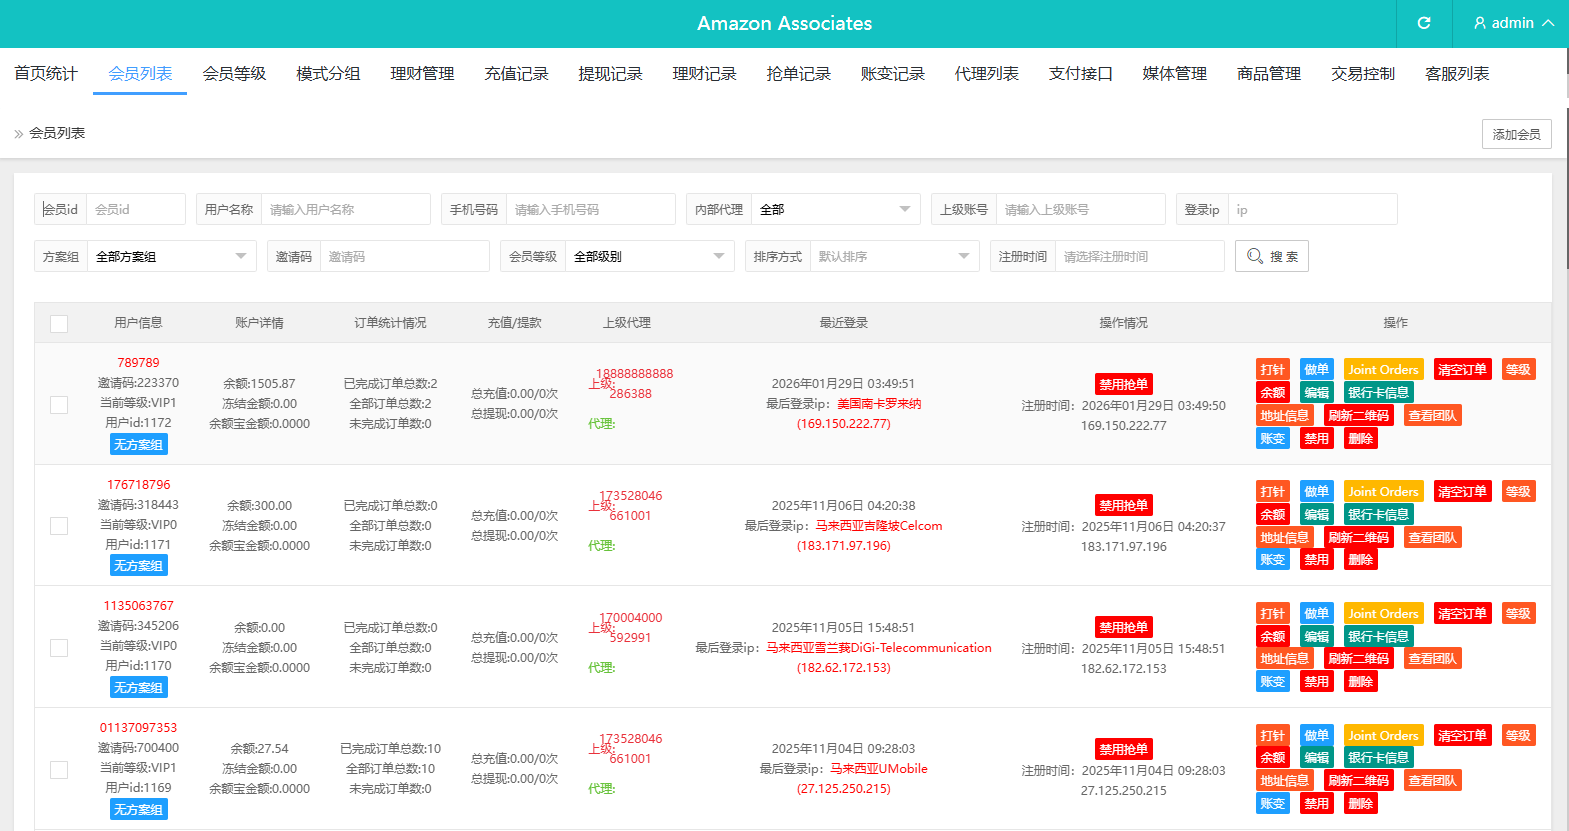Click 编辑 for user 1135063767
1569x831 pixels.
[x=1316, y=636]
